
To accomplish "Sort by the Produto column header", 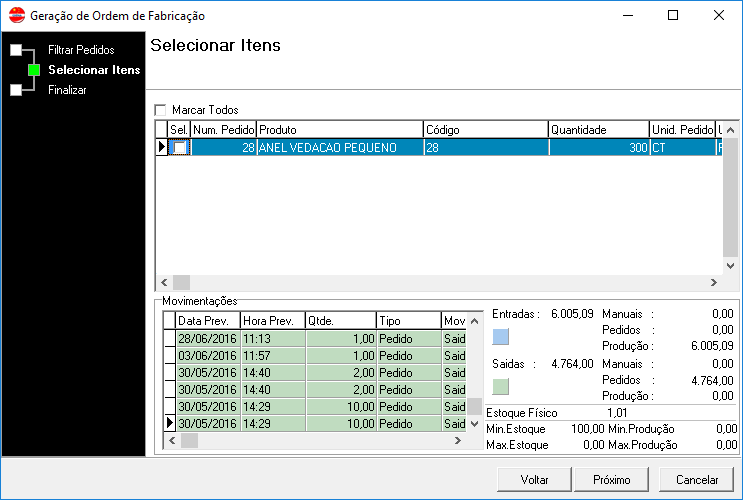I will [x=339, y=130].
